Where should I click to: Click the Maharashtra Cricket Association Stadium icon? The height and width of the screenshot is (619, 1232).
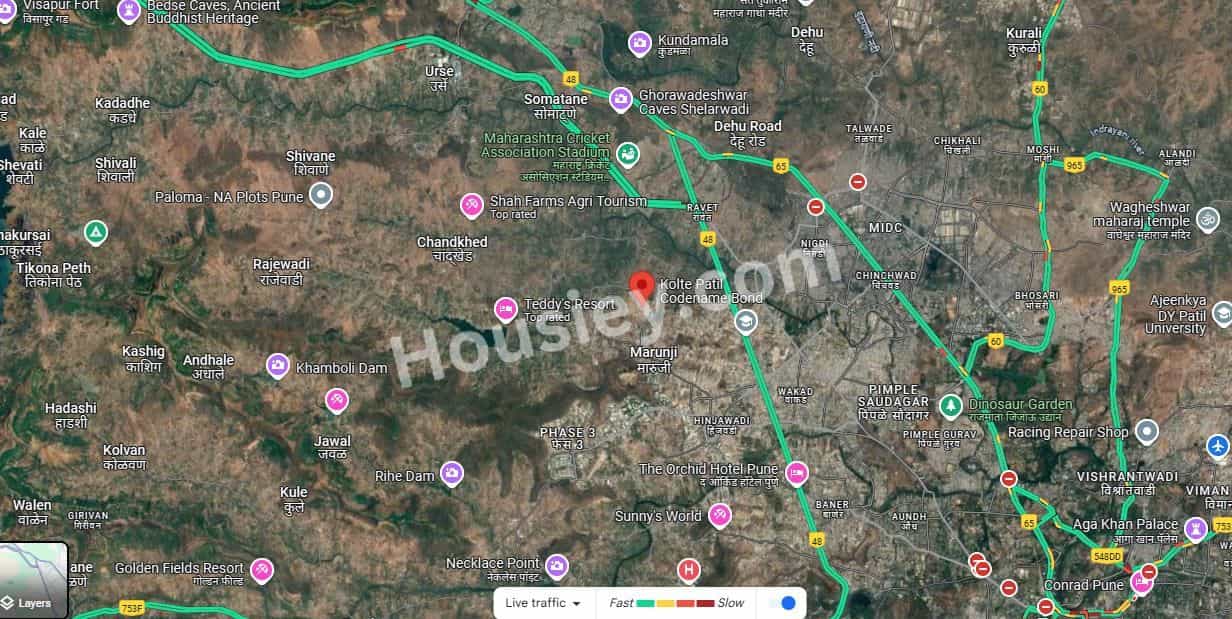(x=628, y=153)
